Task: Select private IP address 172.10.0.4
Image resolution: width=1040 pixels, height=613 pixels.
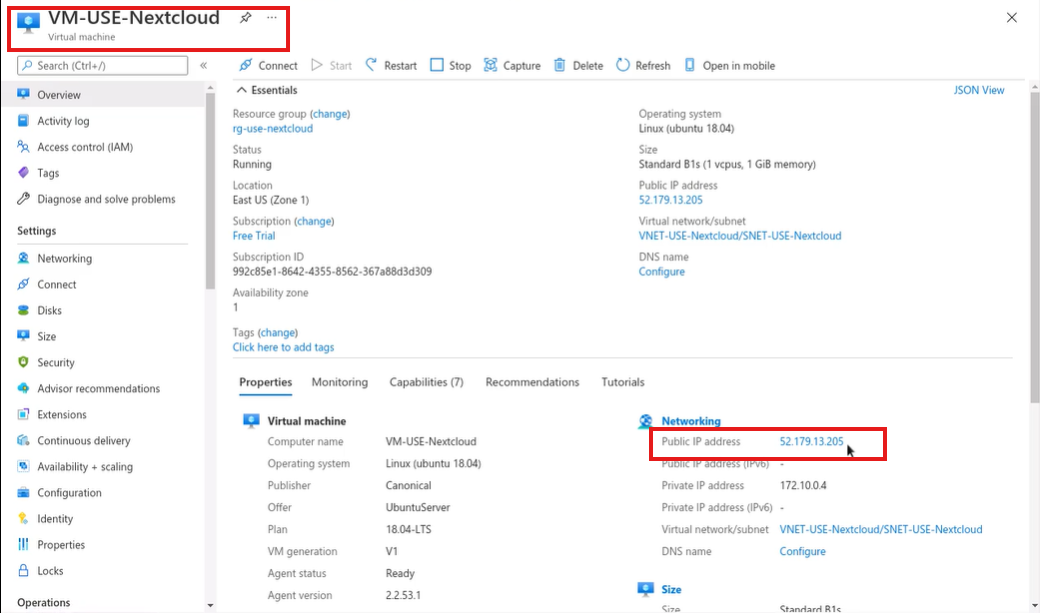Action: pyautogui.click(x=803, y=486)
